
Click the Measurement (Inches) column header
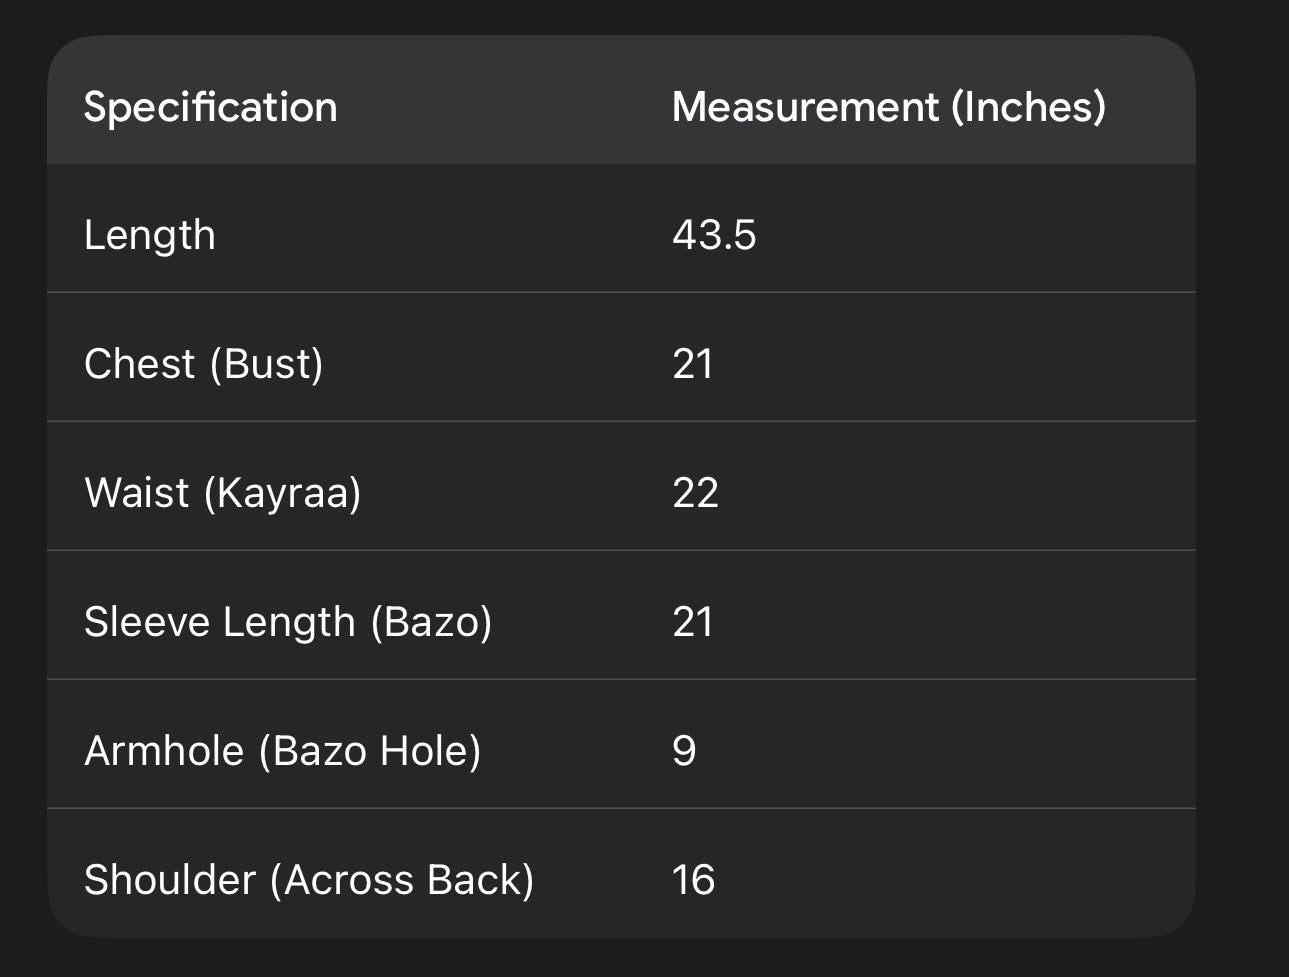(x=888, y=107)
